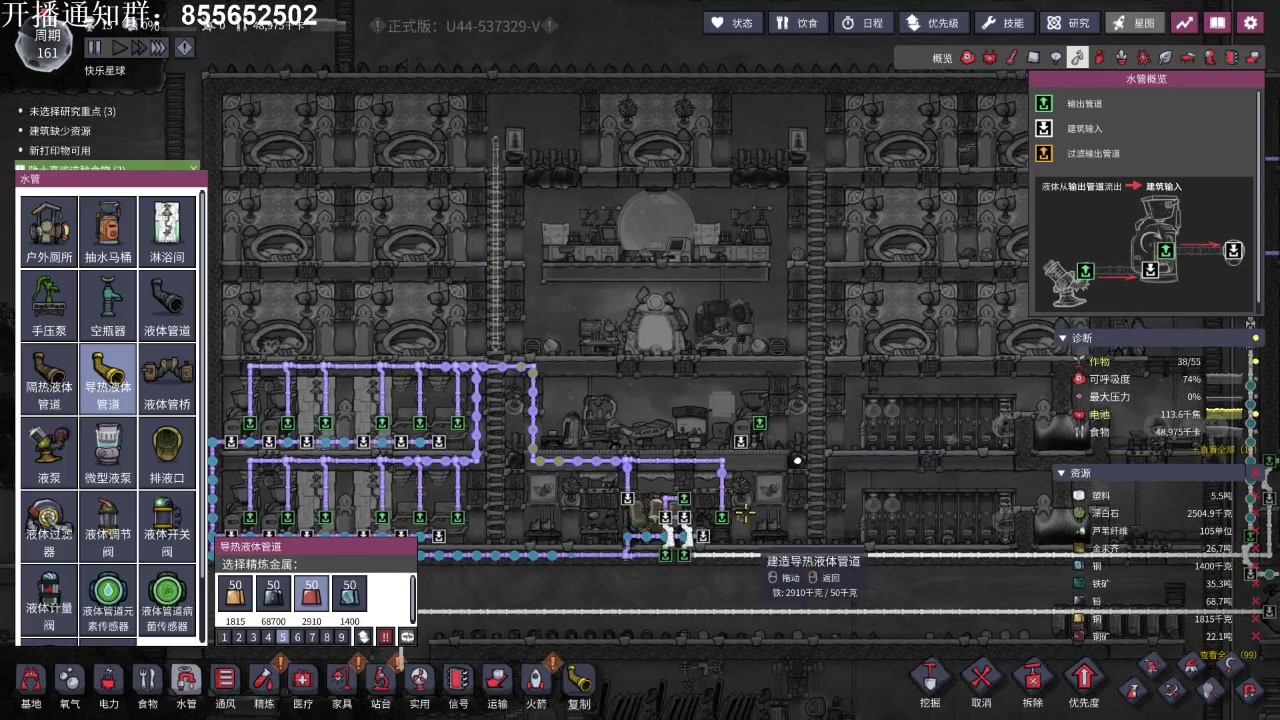Select the 排液口 building
Viewport: 1280px width, 720px height.
[167, 453]
